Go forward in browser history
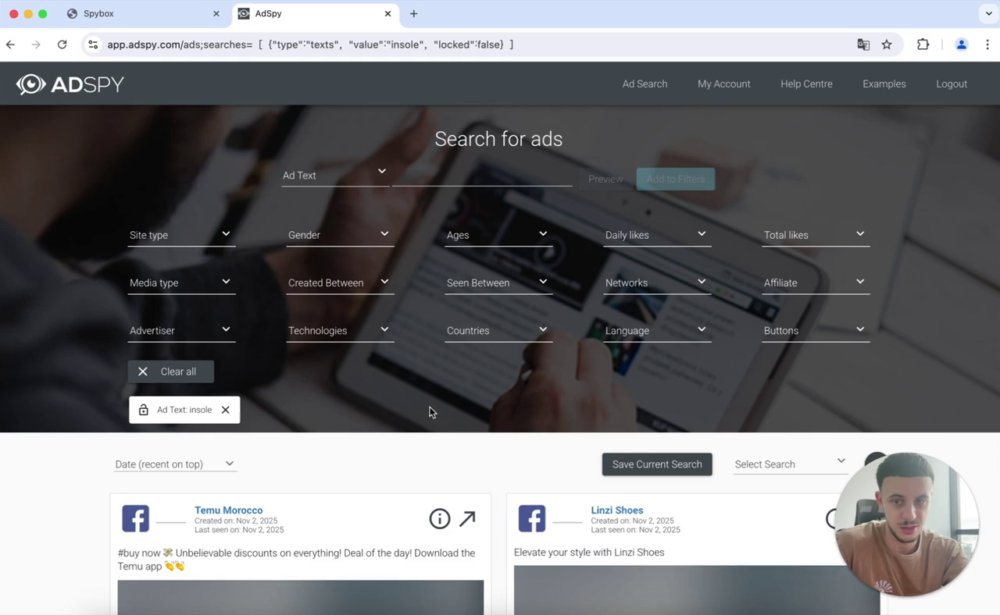The image size is (1000, 615). coord(36,45)
